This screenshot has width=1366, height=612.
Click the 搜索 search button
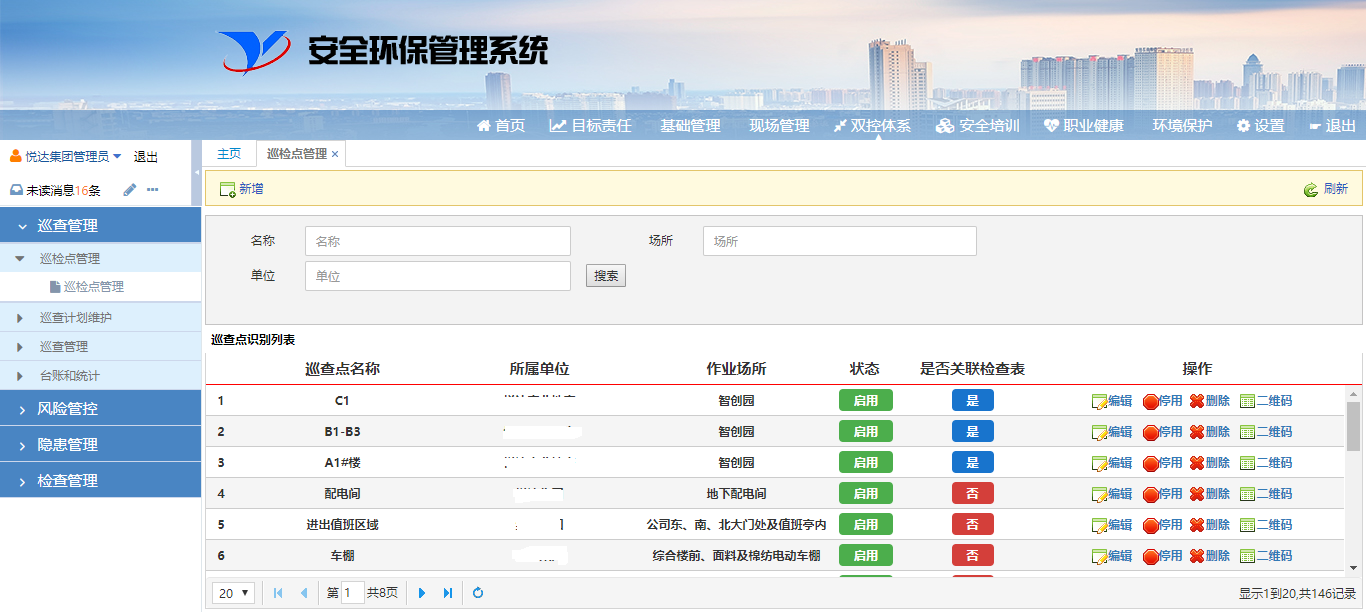tap(605, 276)
